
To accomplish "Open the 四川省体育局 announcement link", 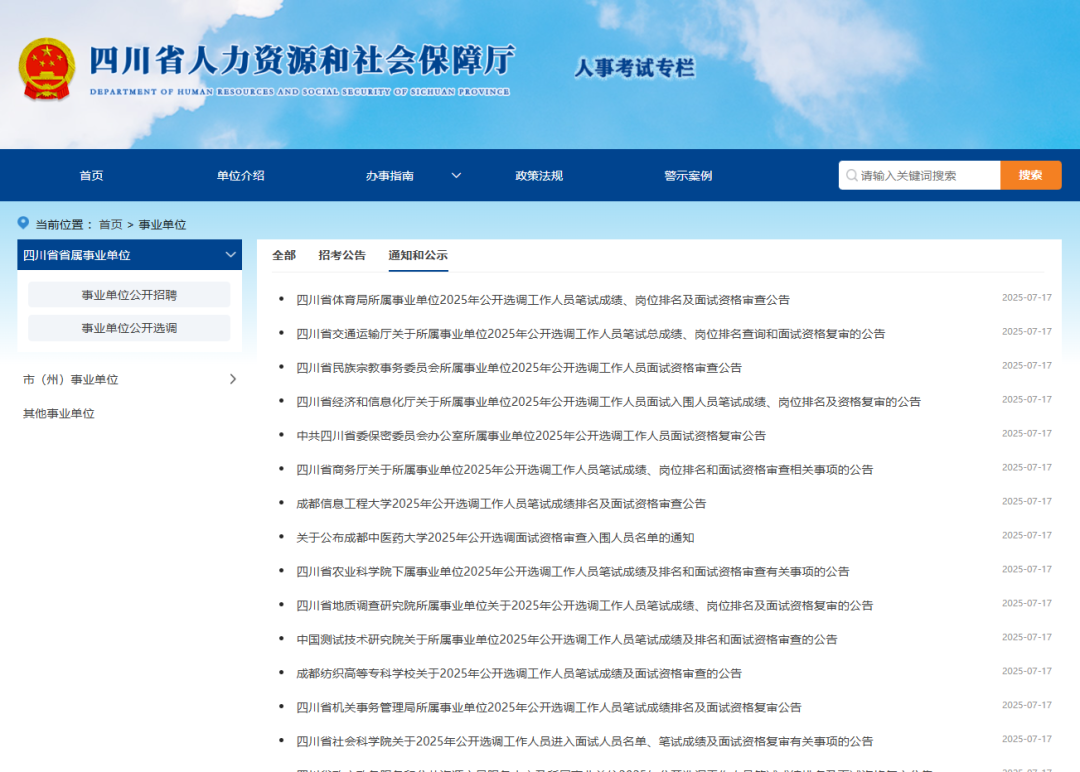I will click(x=542, y=299).
